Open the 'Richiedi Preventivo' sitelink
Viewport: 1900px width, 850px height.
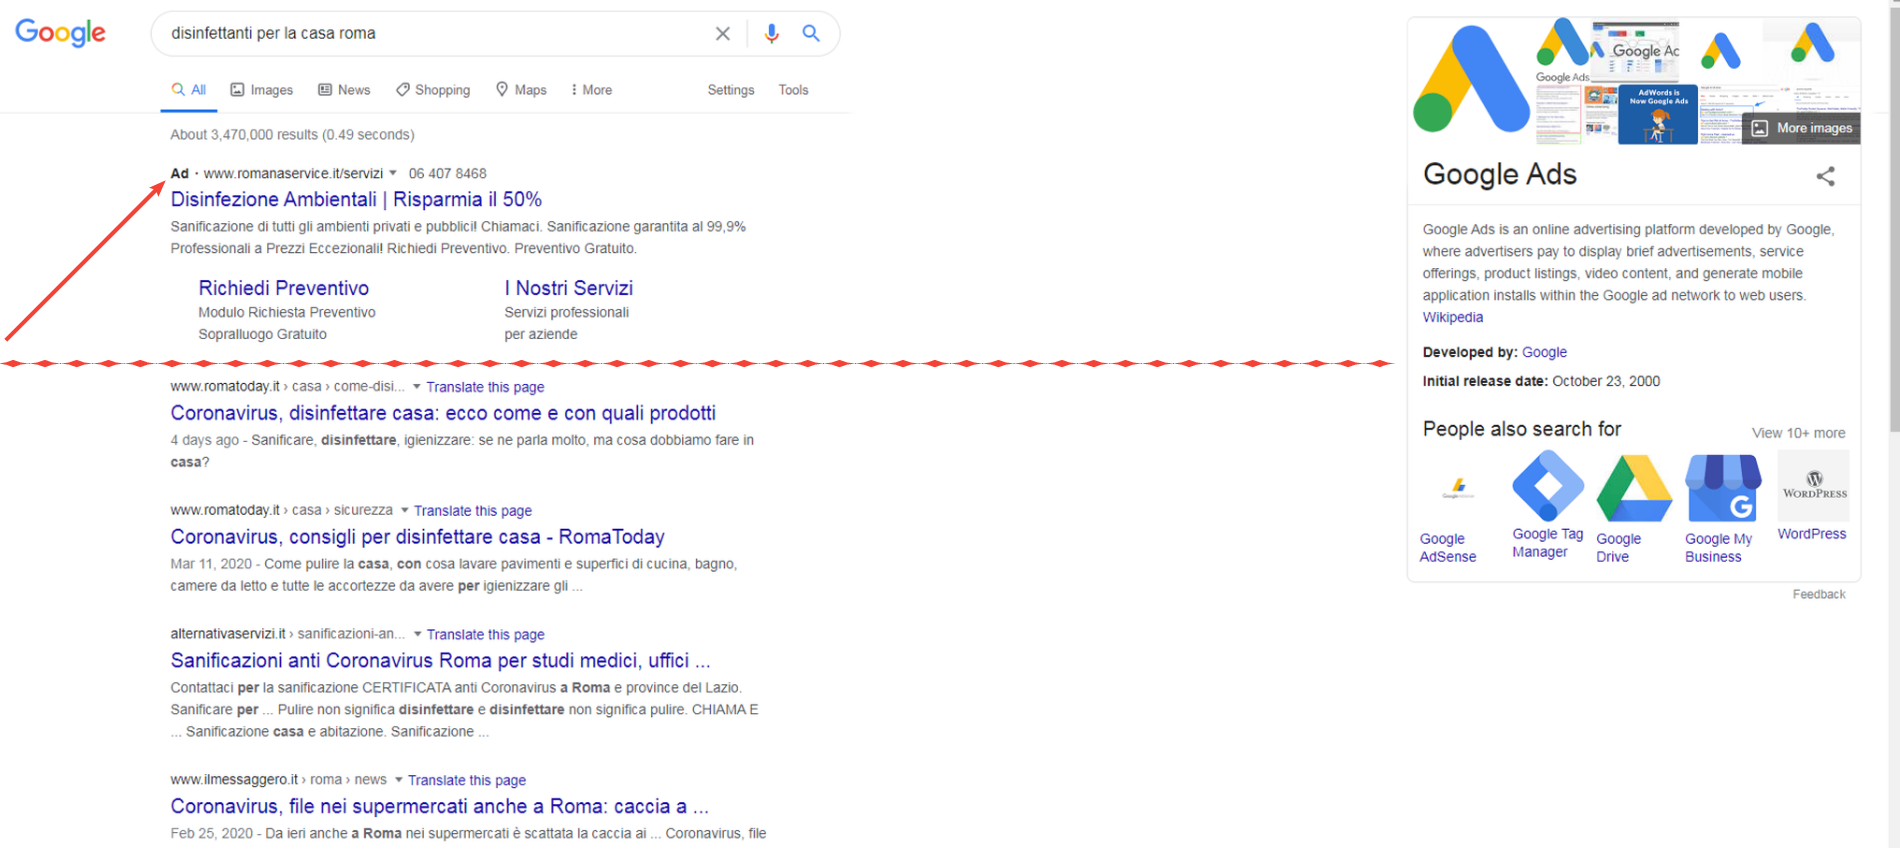coord(284,288)
